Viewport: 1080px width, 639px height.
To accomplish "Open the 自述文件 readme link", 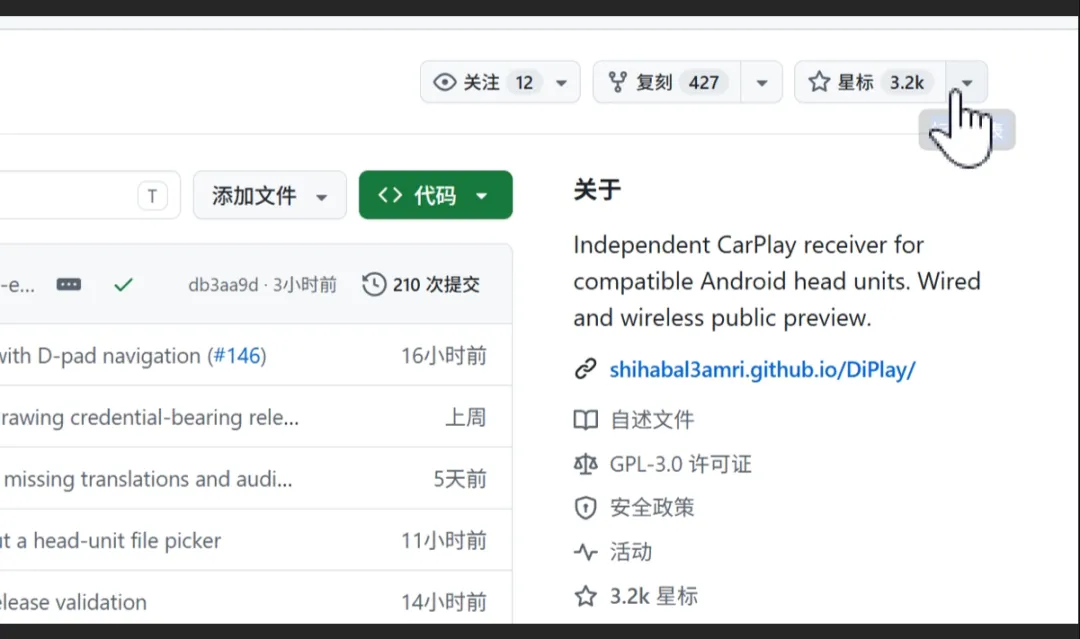I will click(652, 419).
